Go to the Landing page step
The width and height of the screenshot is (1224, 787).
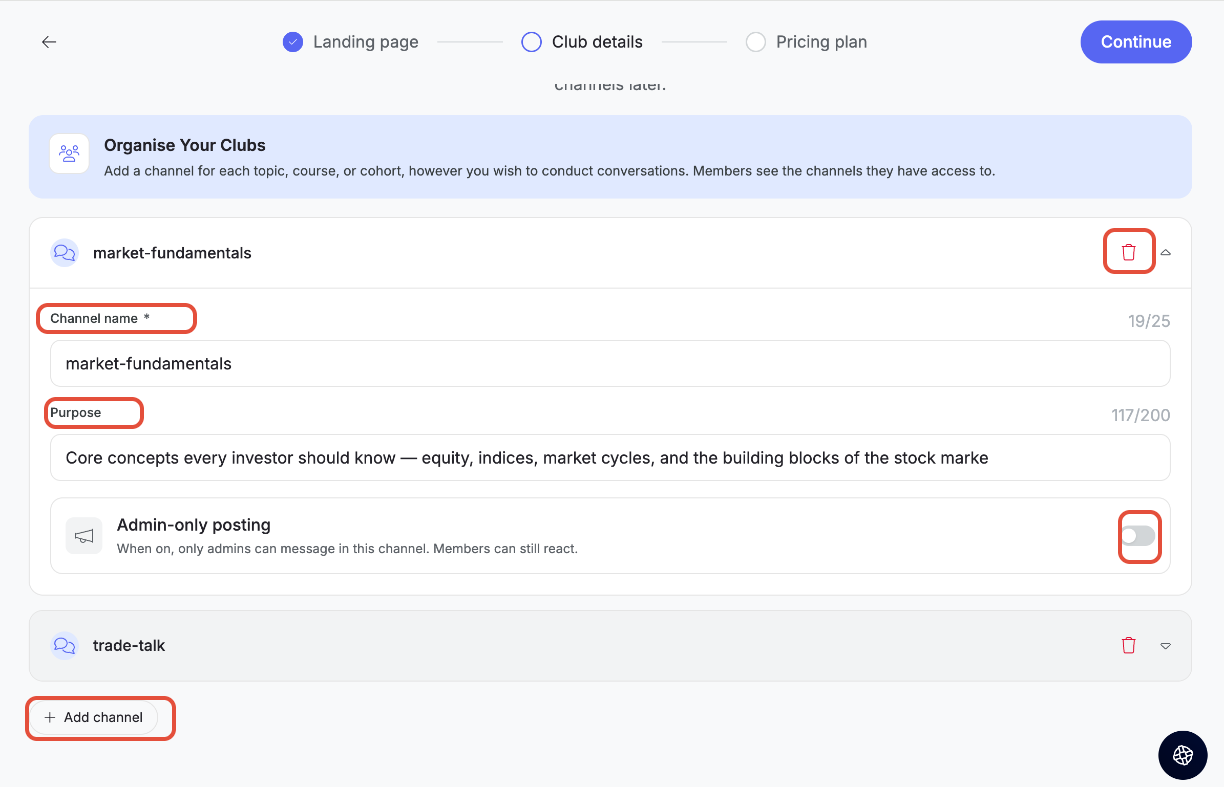pyautogui.click(x=351, y=42)
